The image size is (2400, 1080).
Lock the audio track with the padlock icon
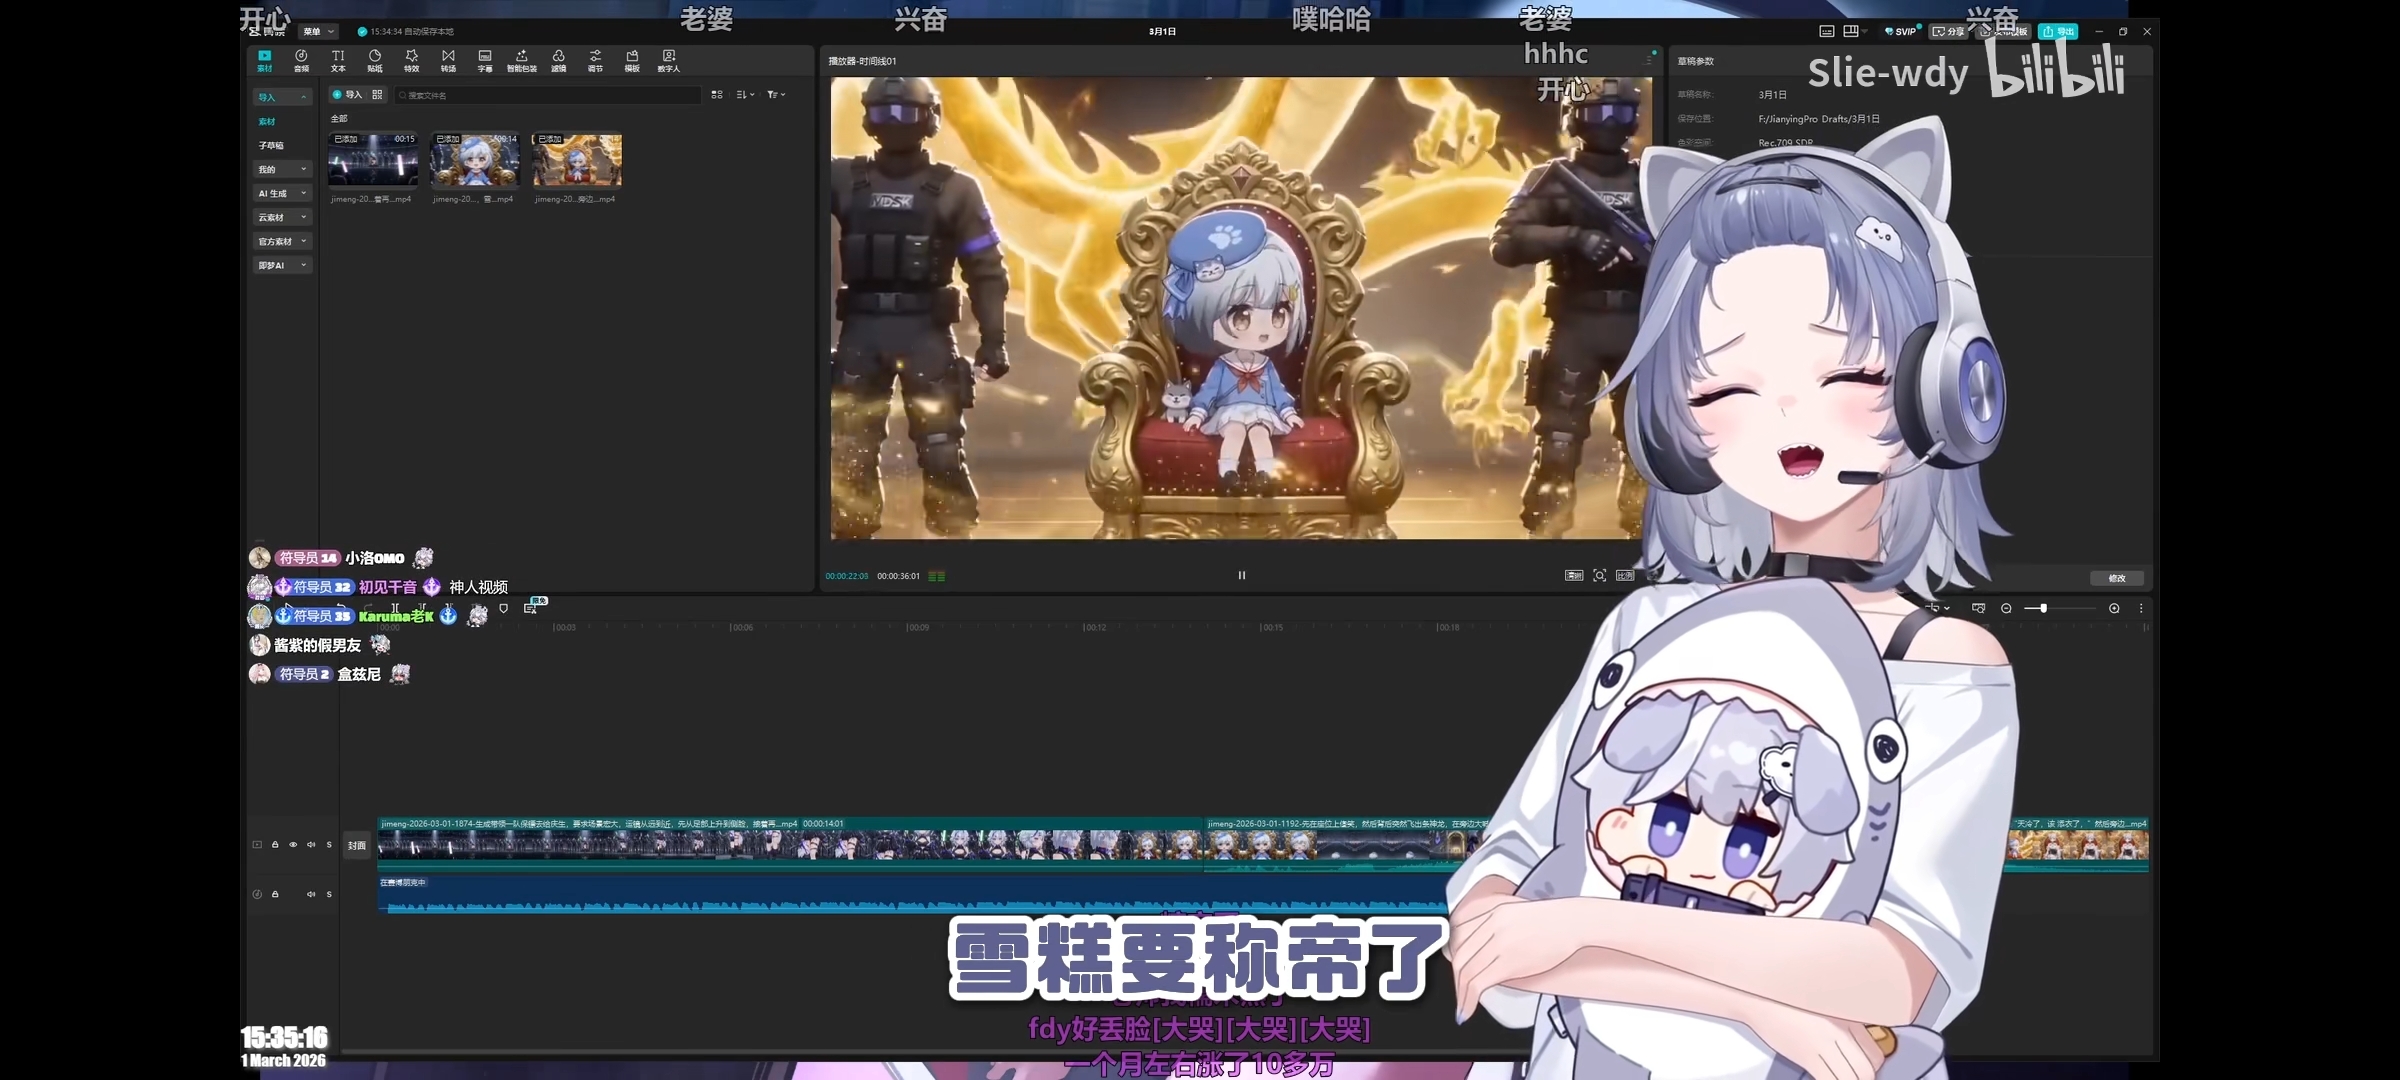(x=275, y=894)
